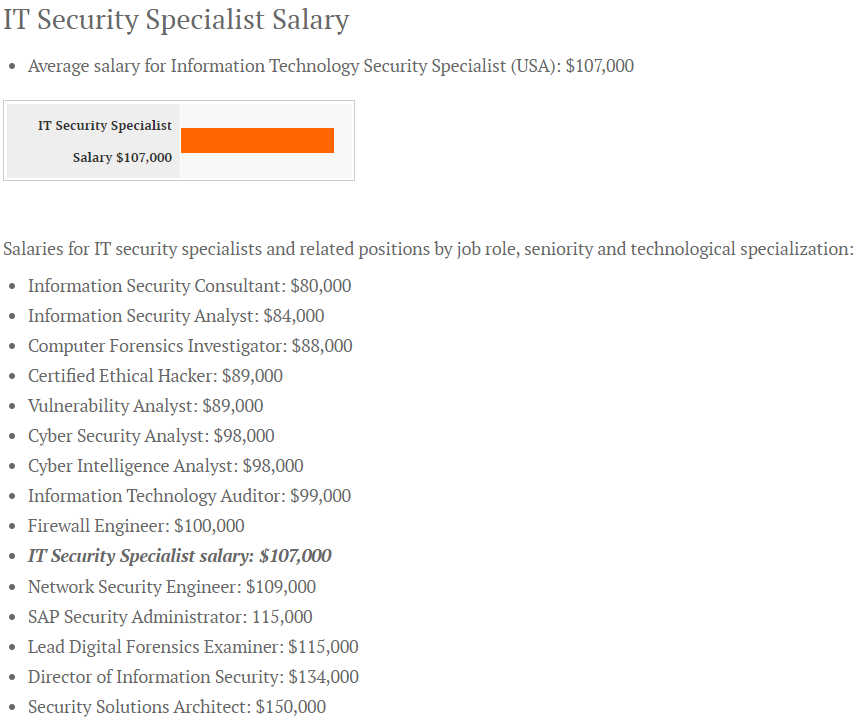The image size is (862, 722).
Task: Select Information Security Consultant list entry
Action: coord(189,286)
